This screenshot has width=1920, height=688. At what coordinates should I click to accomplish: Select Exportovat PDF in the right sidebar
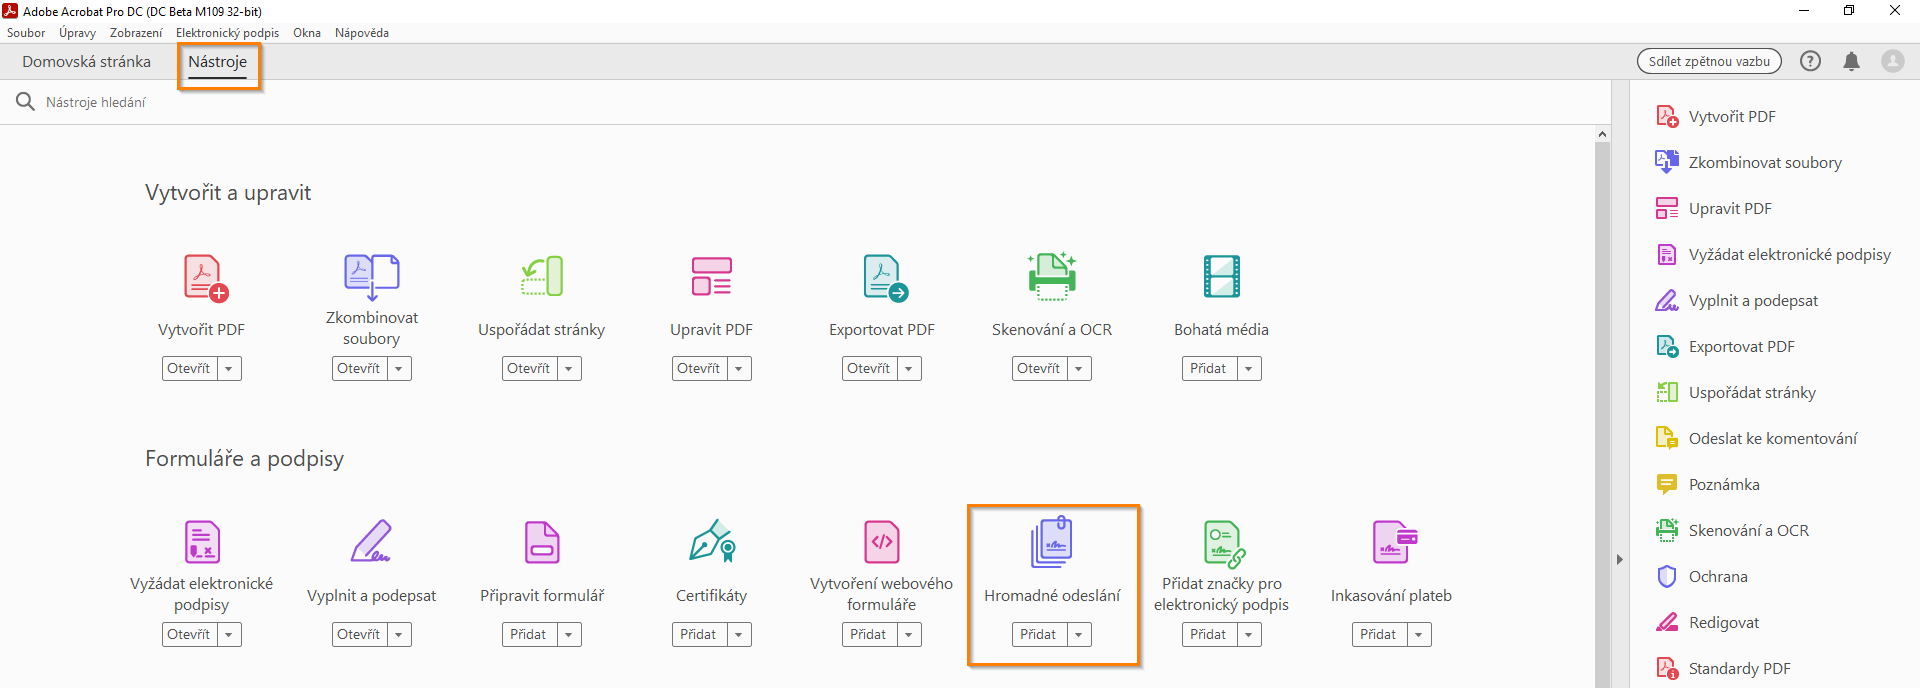(x=1726, y=346)
